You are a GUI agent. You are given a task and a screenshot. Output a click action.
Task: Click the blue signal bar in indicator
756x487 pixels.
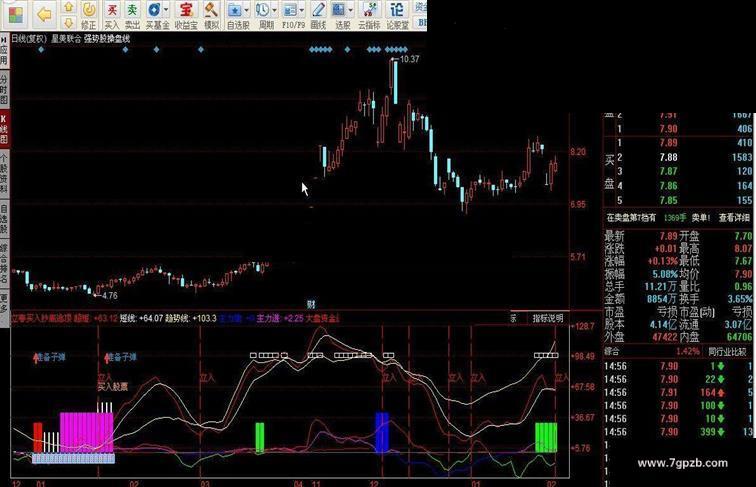[382, 432]
